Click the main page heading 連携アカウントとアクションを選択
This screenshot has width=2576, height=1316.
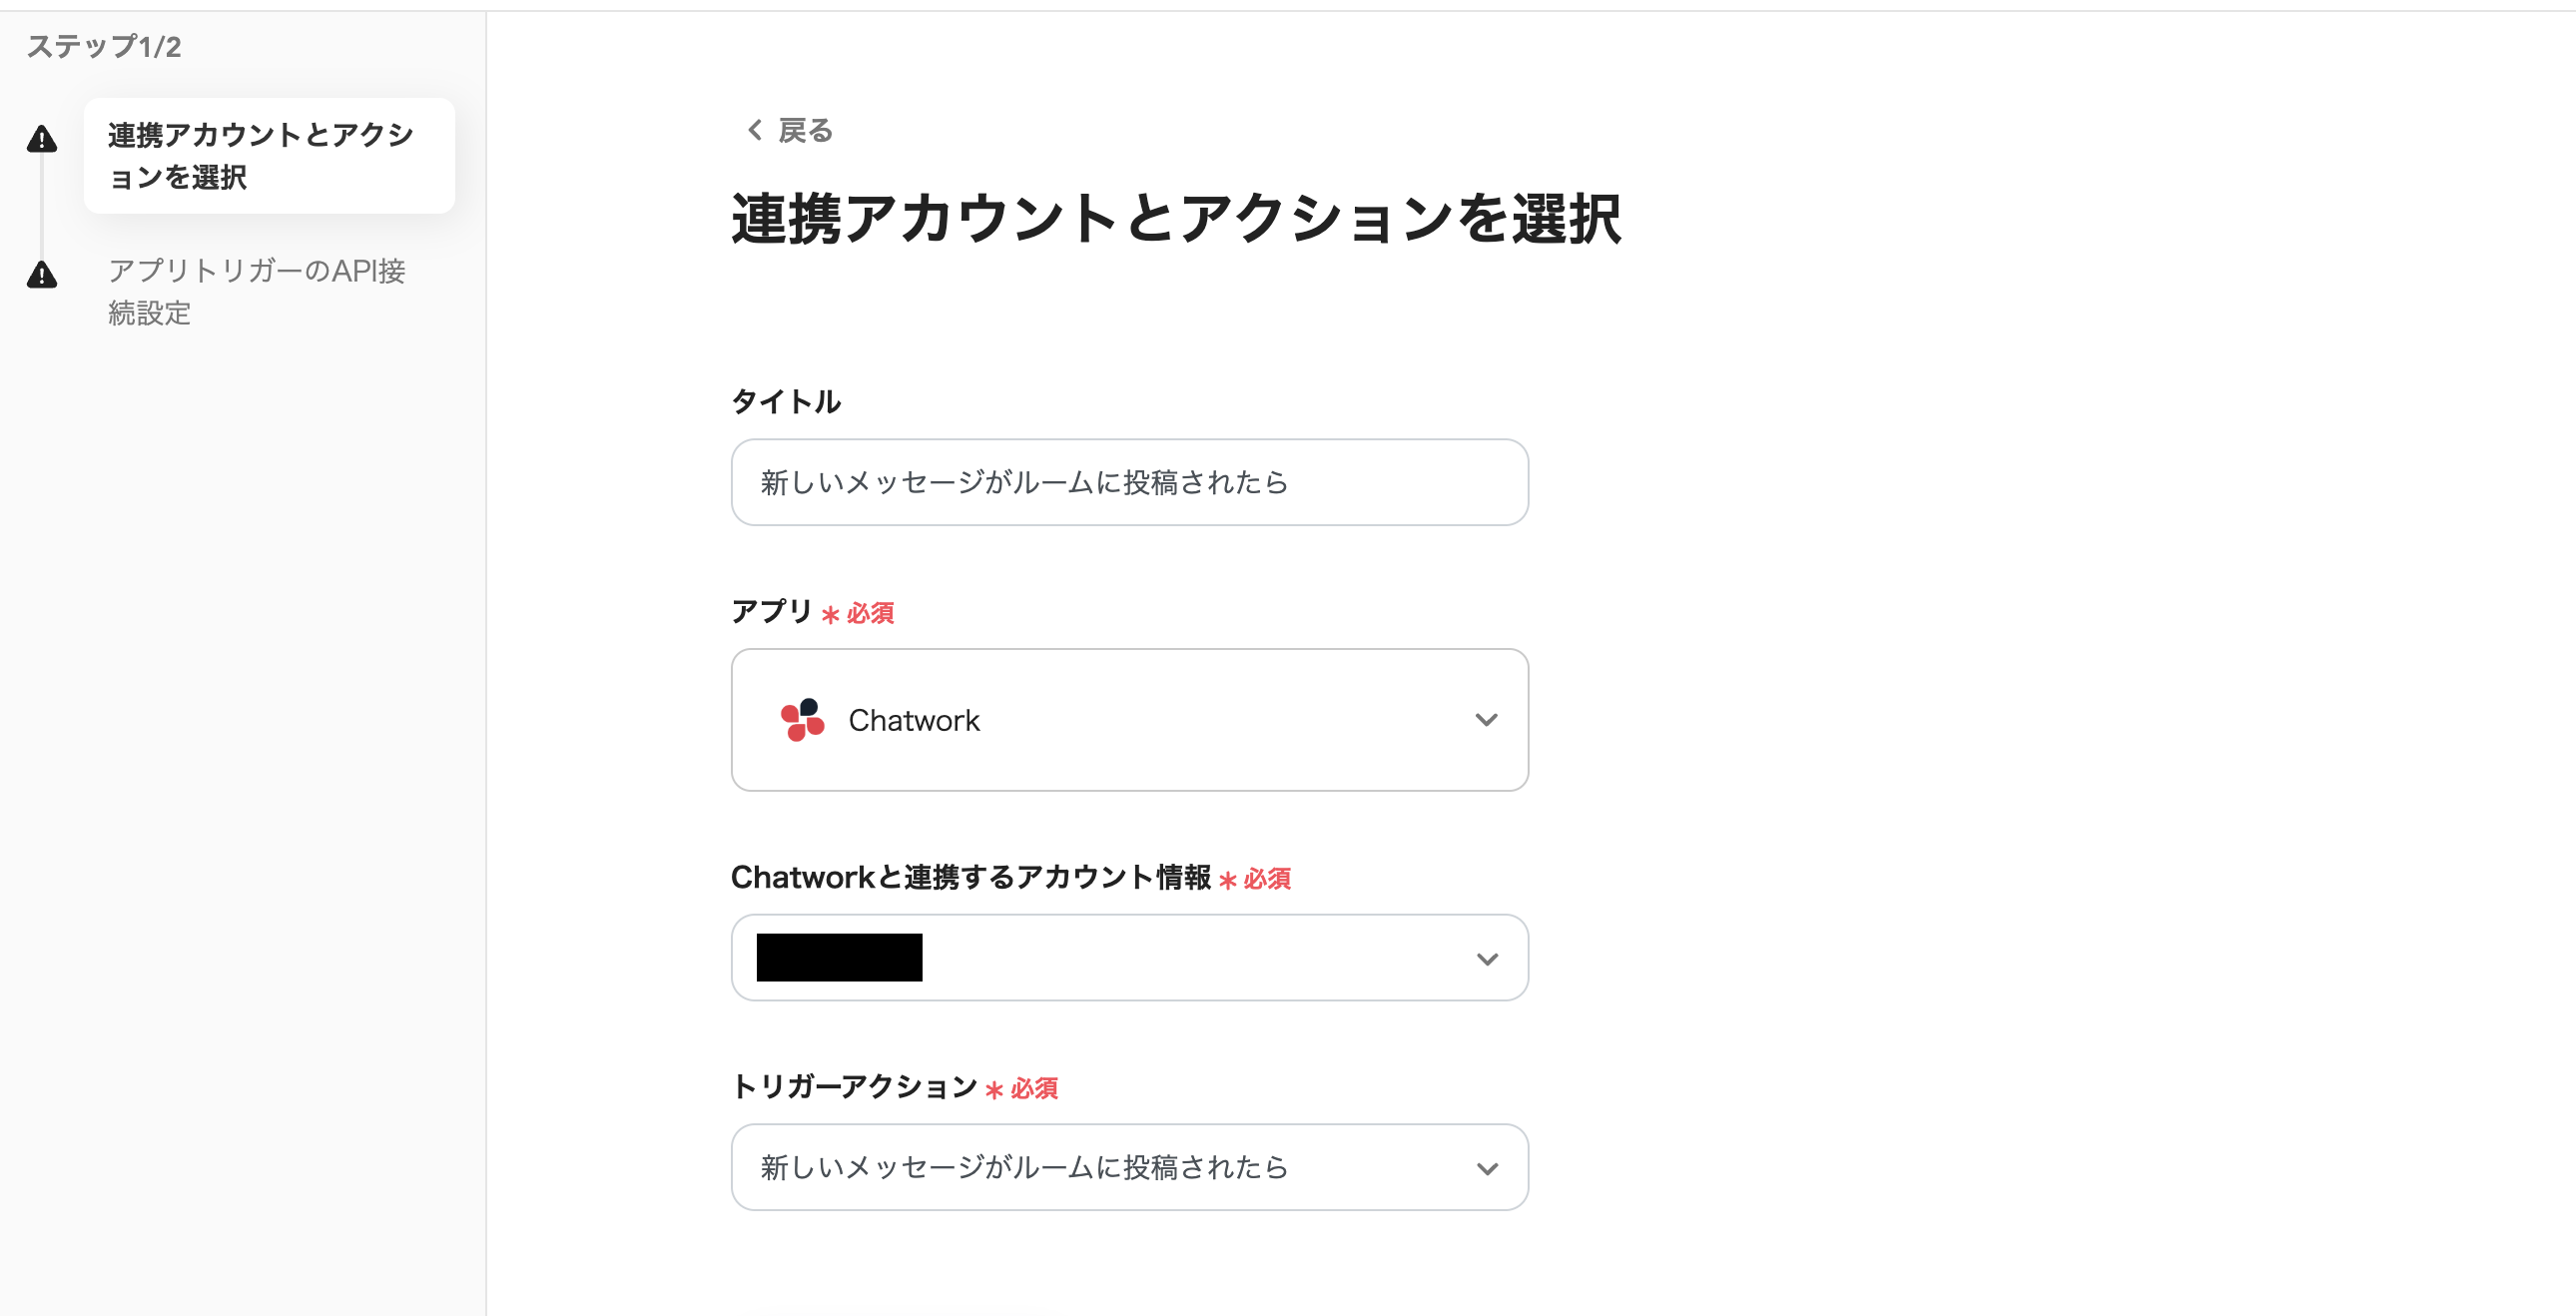point(1175,219)
